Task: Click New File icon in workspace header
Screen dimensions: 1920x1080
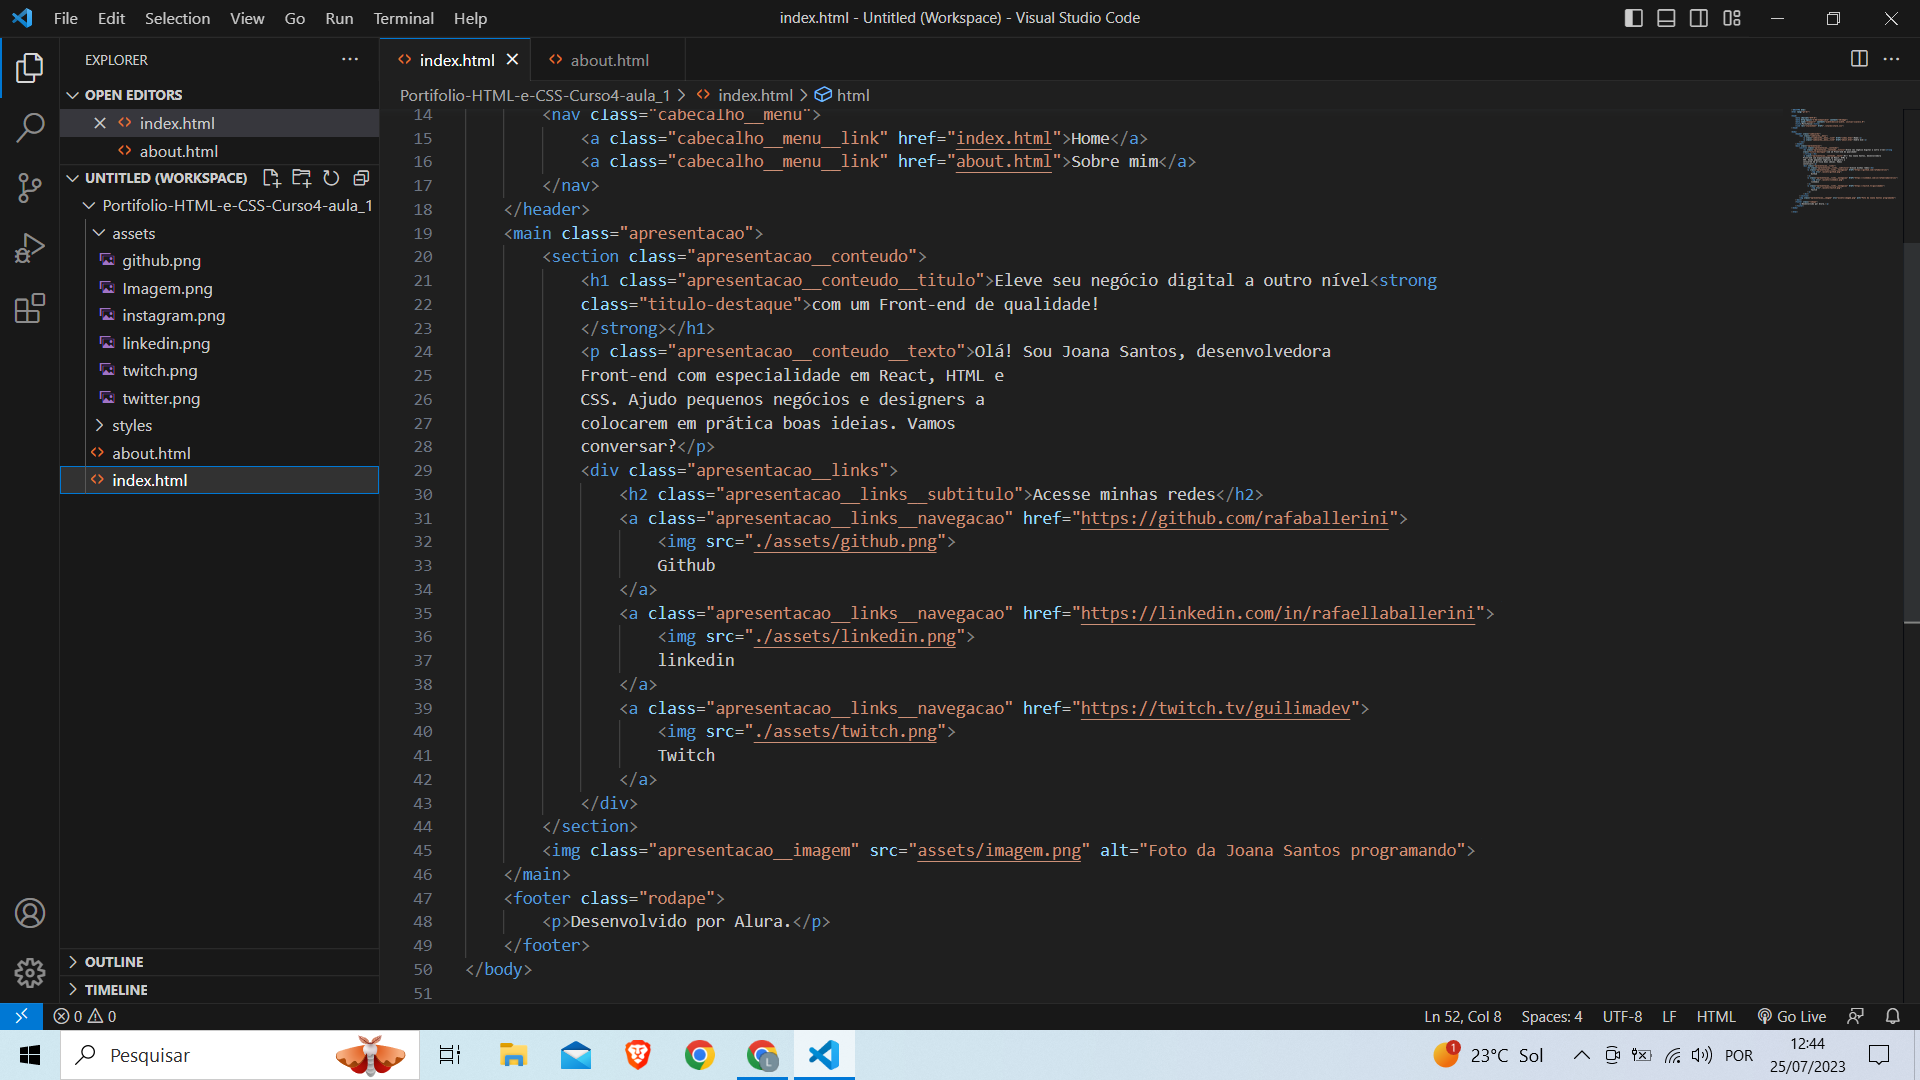Action: click(271, 178)
